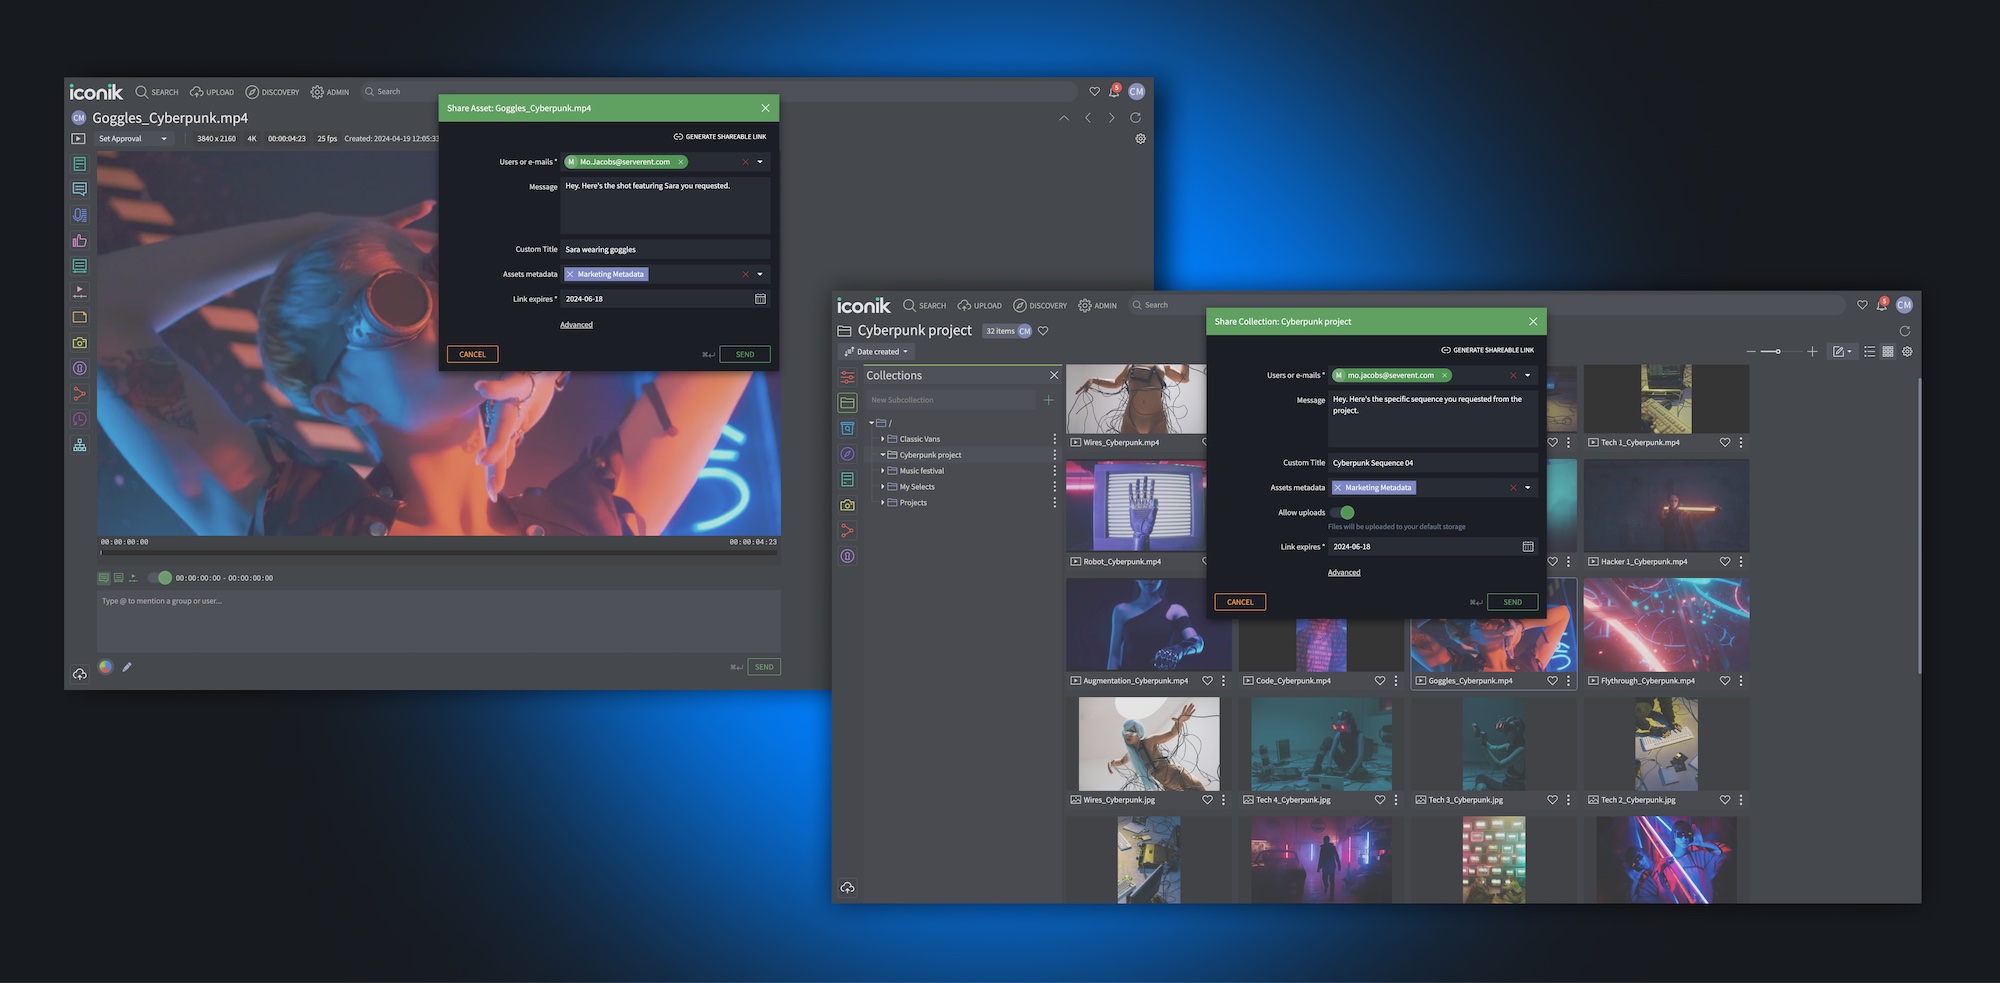Screen dimensions: 2000x983
Task: Open the Date created sort dropdown
Action: [875, 351]
